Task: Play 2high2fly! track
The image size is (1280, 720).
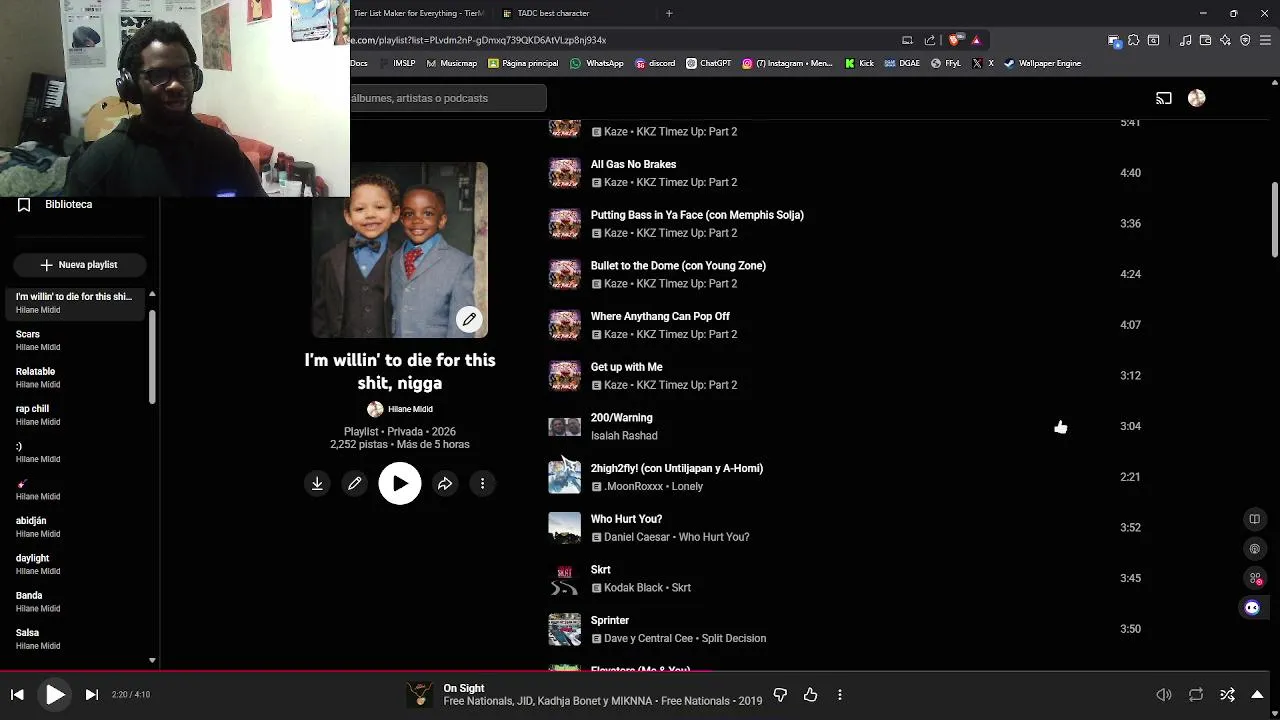Action: [564, 477]
